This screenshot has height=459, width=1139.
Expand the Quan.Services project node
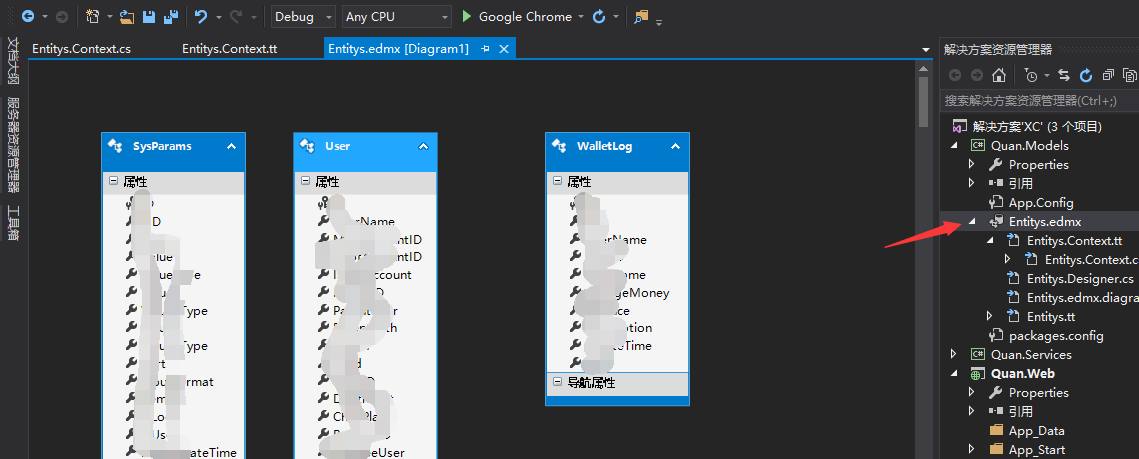[x=954, y=354]
